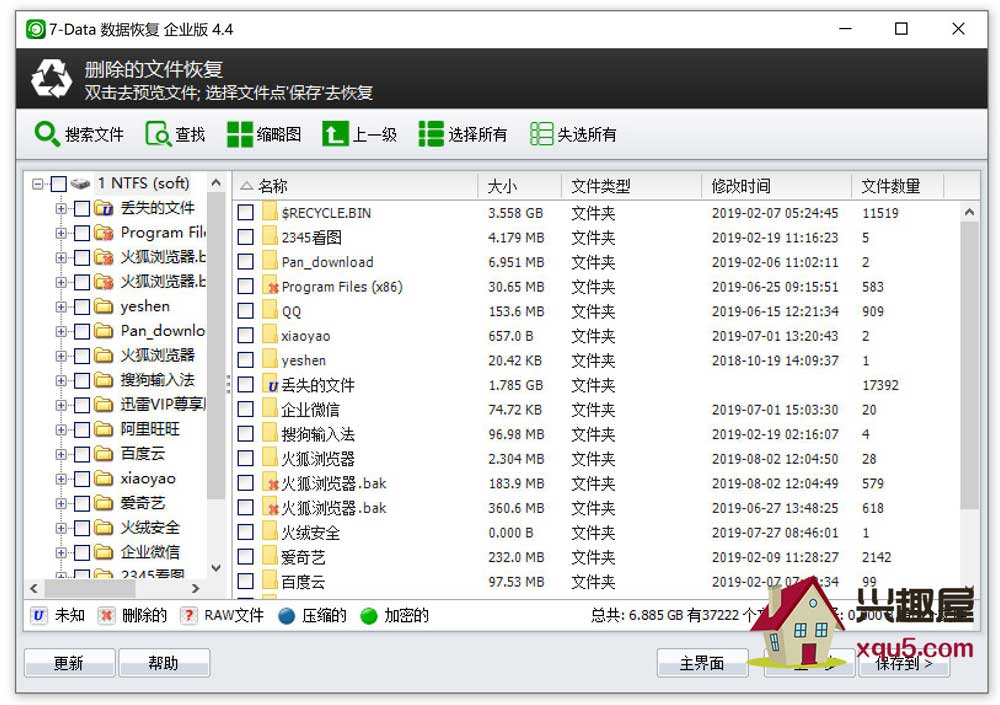Click the 2345看图 folder icon
1000x705 pixels.
(270, 237)
